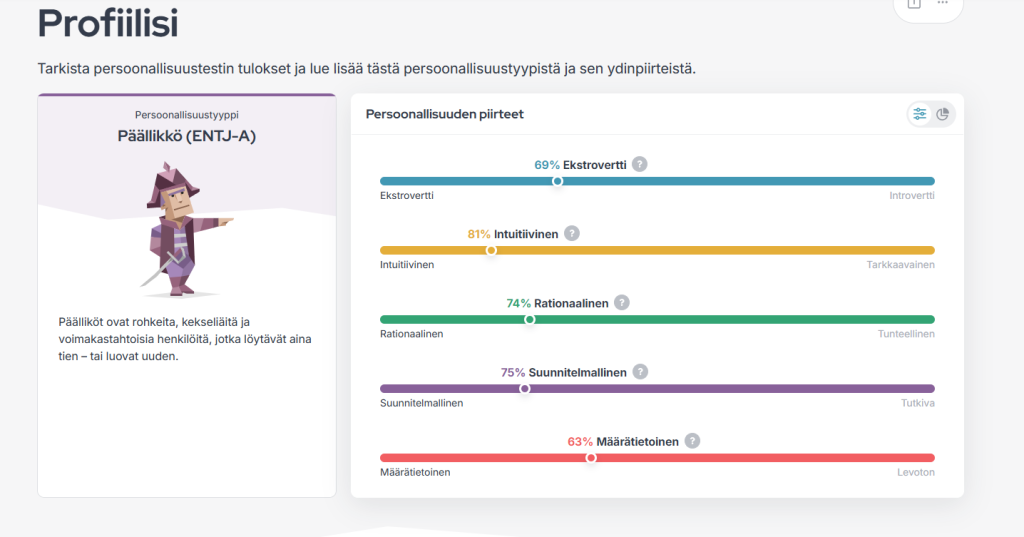Click the Levoton label under the red bar
The width and height of the screenshot is (1024, 537).
click(x=915, y=472)
